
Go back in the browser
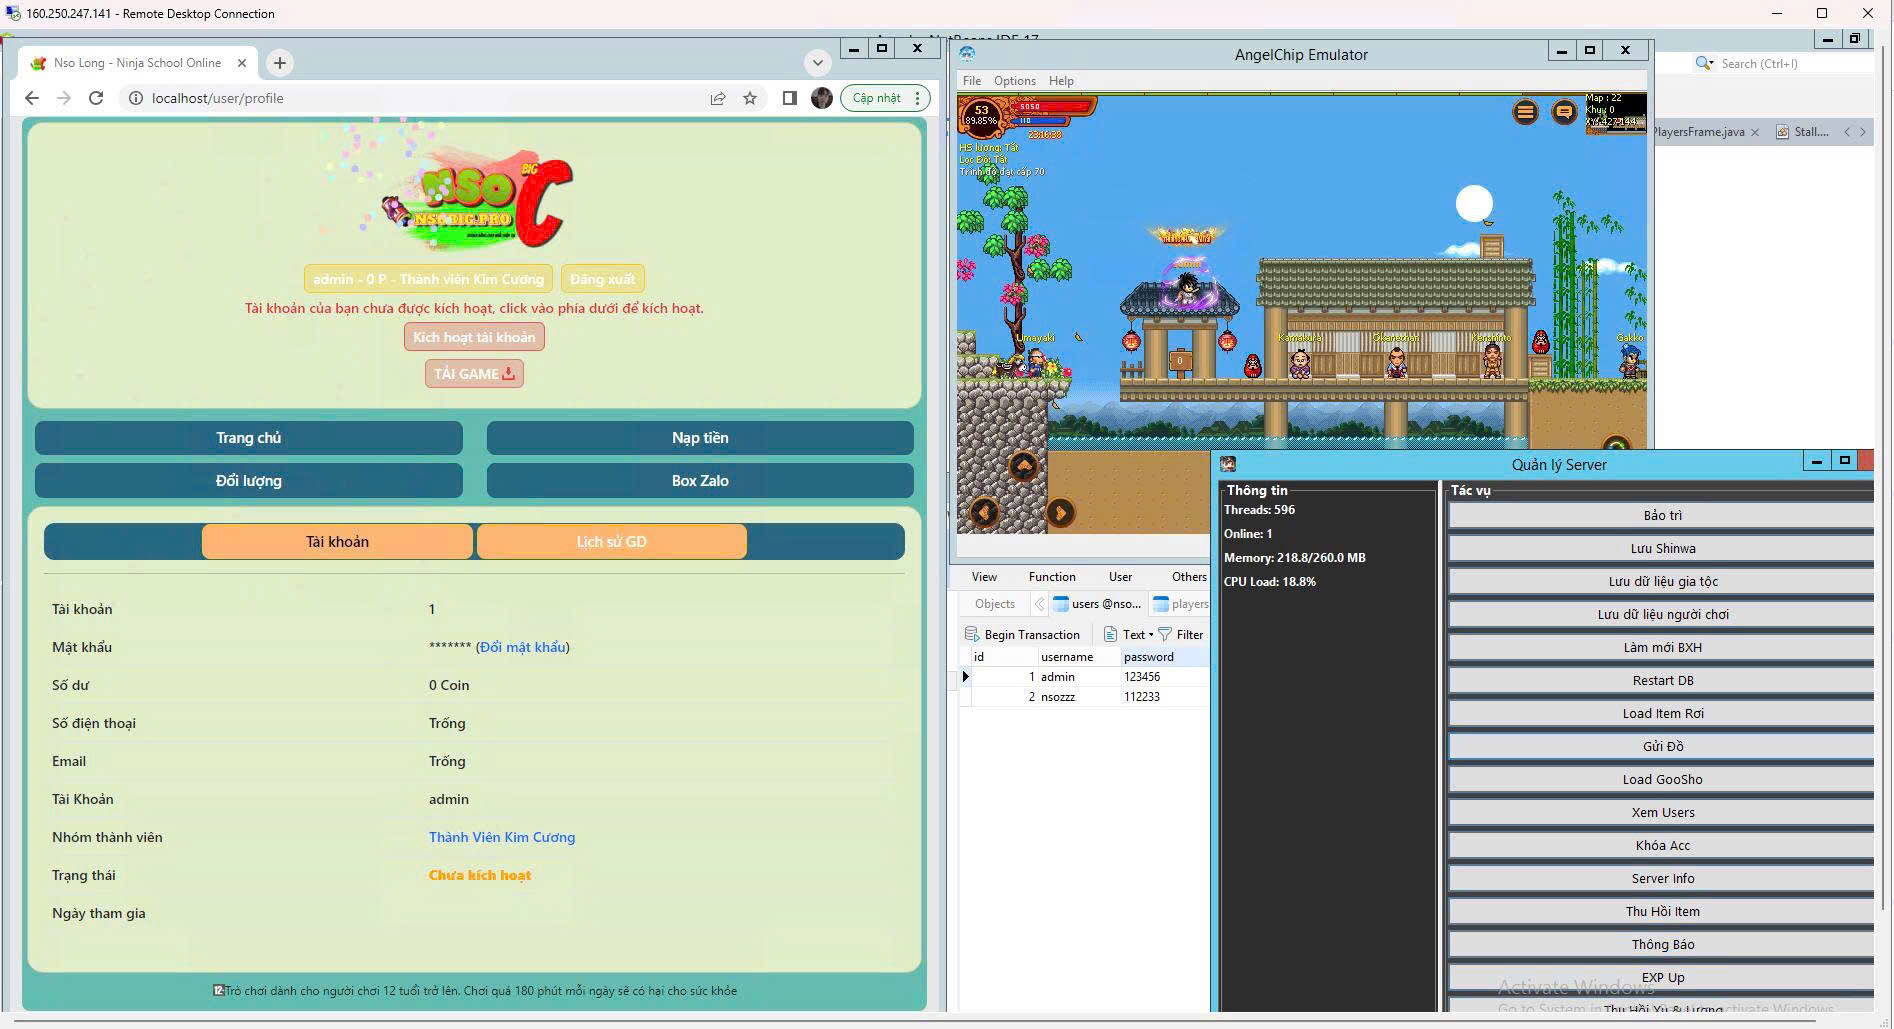pos(32,98)
